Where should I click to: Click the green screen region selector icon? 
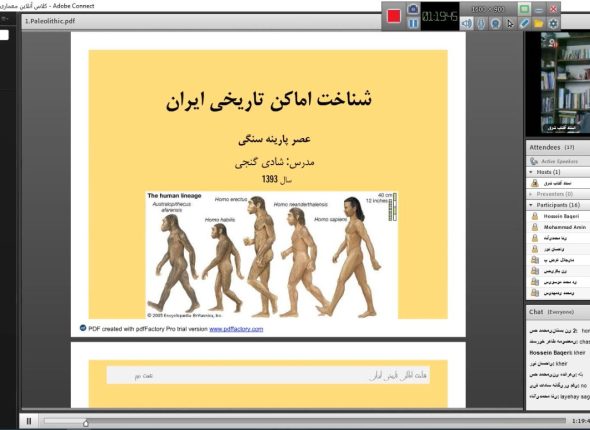click(x=524, y=9)
